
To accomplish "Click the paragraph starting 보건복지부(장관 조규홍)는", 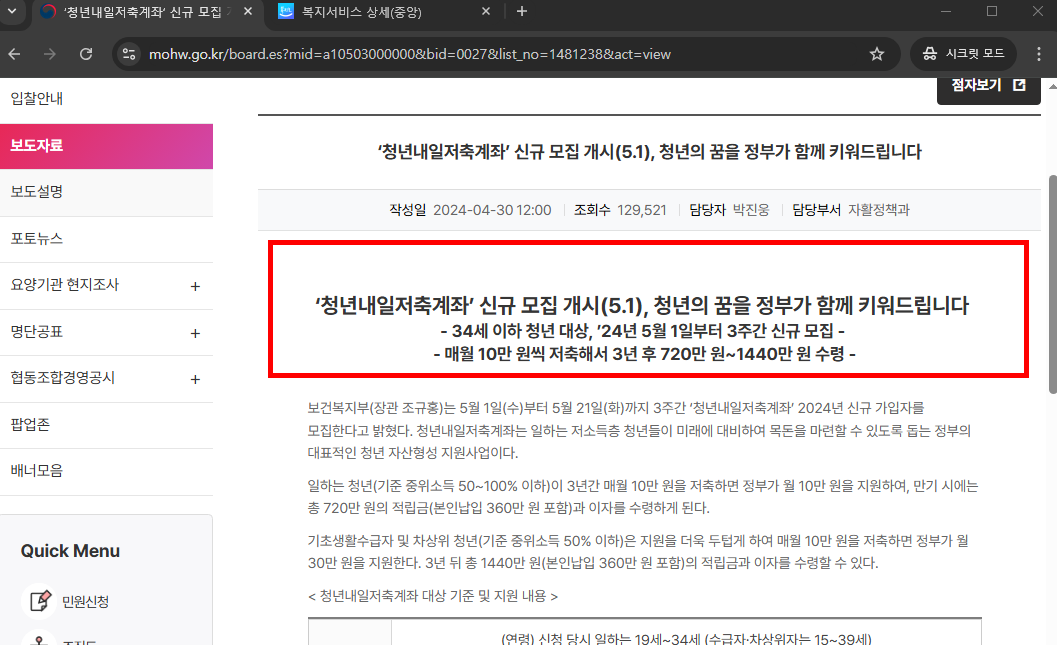I will click(x=639, y=430).
